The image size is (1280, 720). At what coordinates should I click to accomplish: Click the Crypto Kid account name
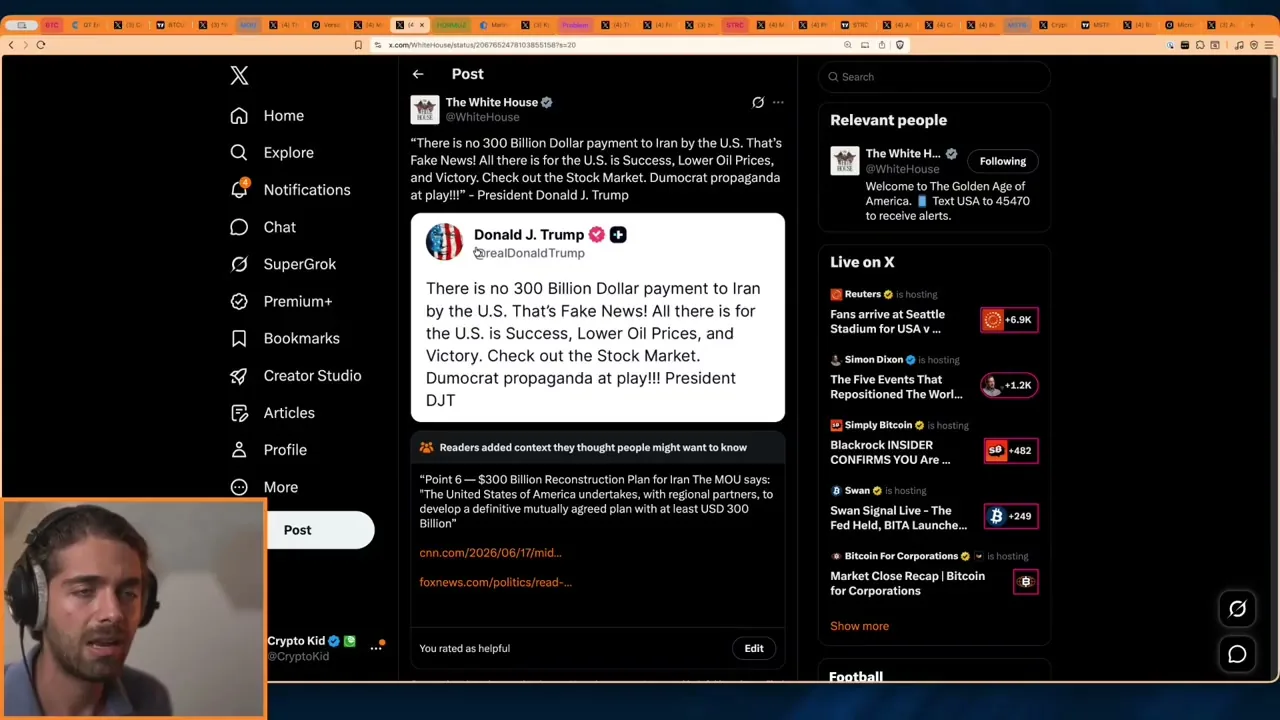[x=296, y=641]
